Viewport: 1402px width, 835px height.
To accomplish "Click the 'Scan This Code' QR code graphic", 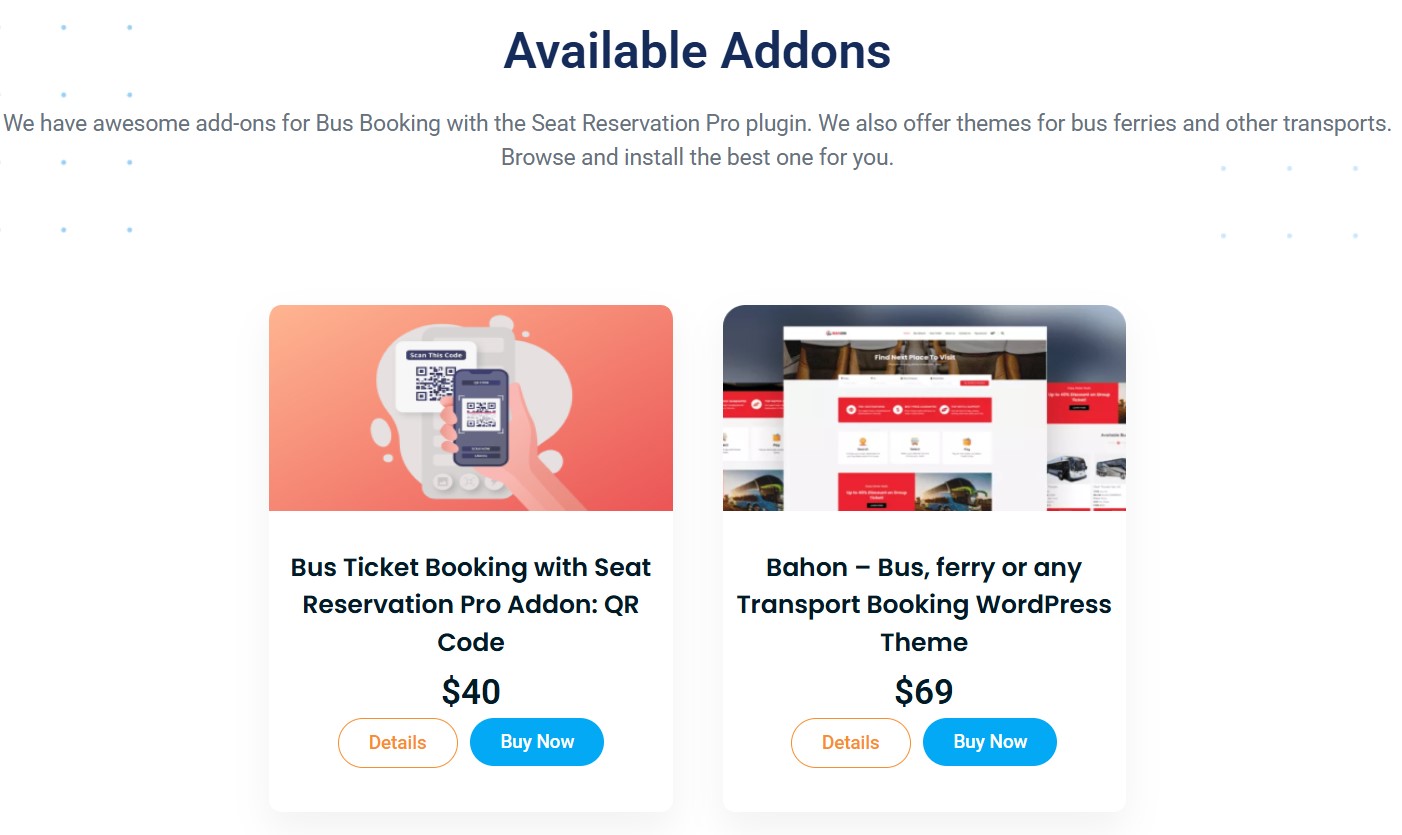I will [435, 378].
